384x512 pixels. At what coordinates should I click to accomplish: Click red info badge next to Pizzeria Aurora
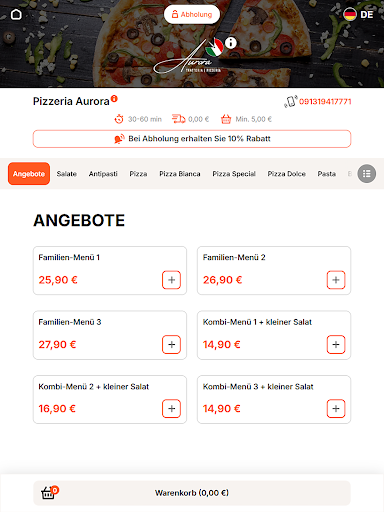point(114,98)
